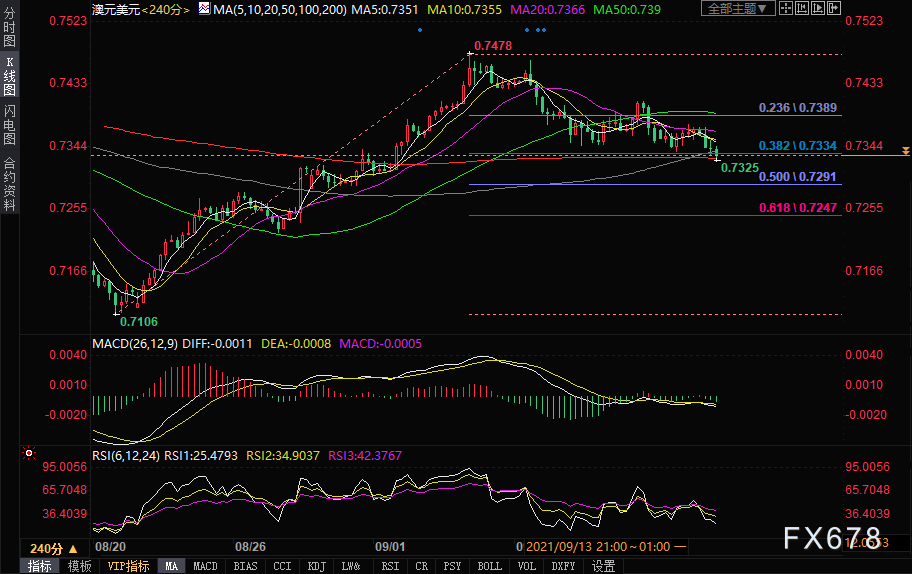The height and width of the screenshot is (574, 912).
Task: Enable the MACD indicator in bottom bar
Action: [205, 566]
